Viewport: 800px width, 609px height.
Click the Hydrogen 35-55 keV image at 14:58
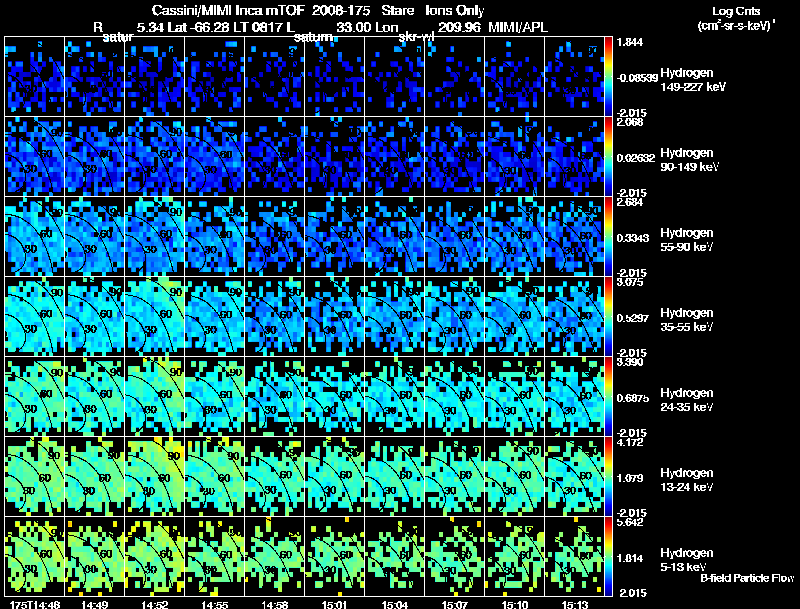[x=275, y=317]
